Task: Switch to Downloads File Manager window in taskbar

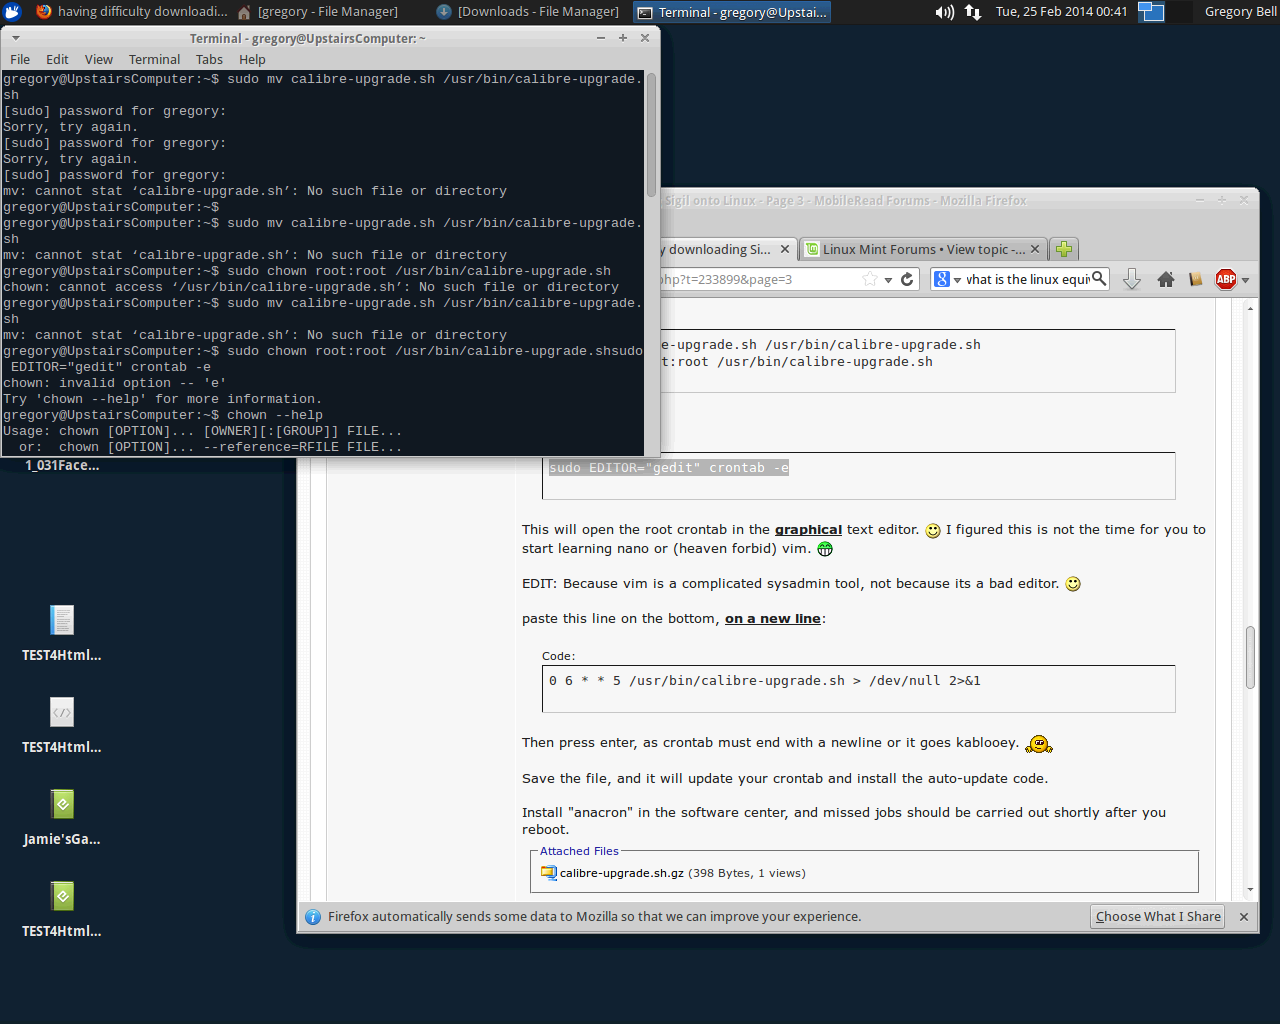Action: (528, 12)
